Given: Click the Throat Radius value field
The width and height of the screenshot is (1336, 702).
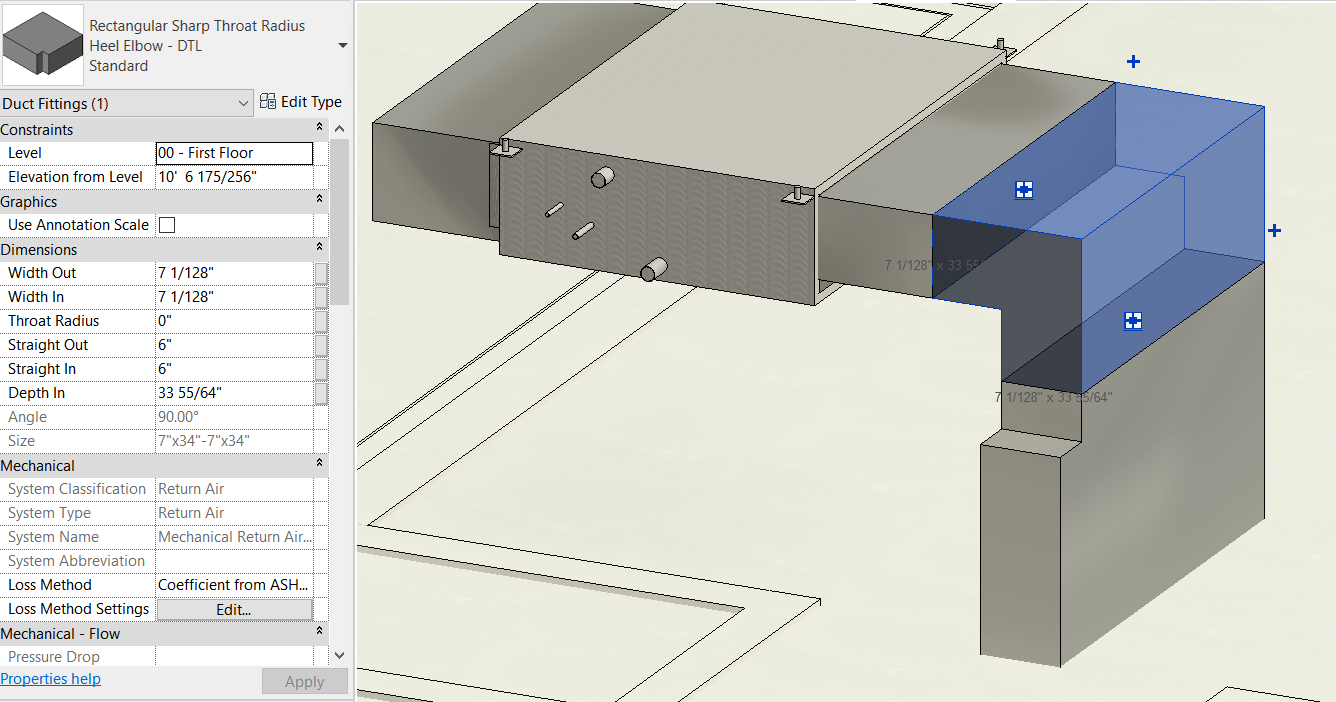Looking at the screenshot, I should (234, 320).
